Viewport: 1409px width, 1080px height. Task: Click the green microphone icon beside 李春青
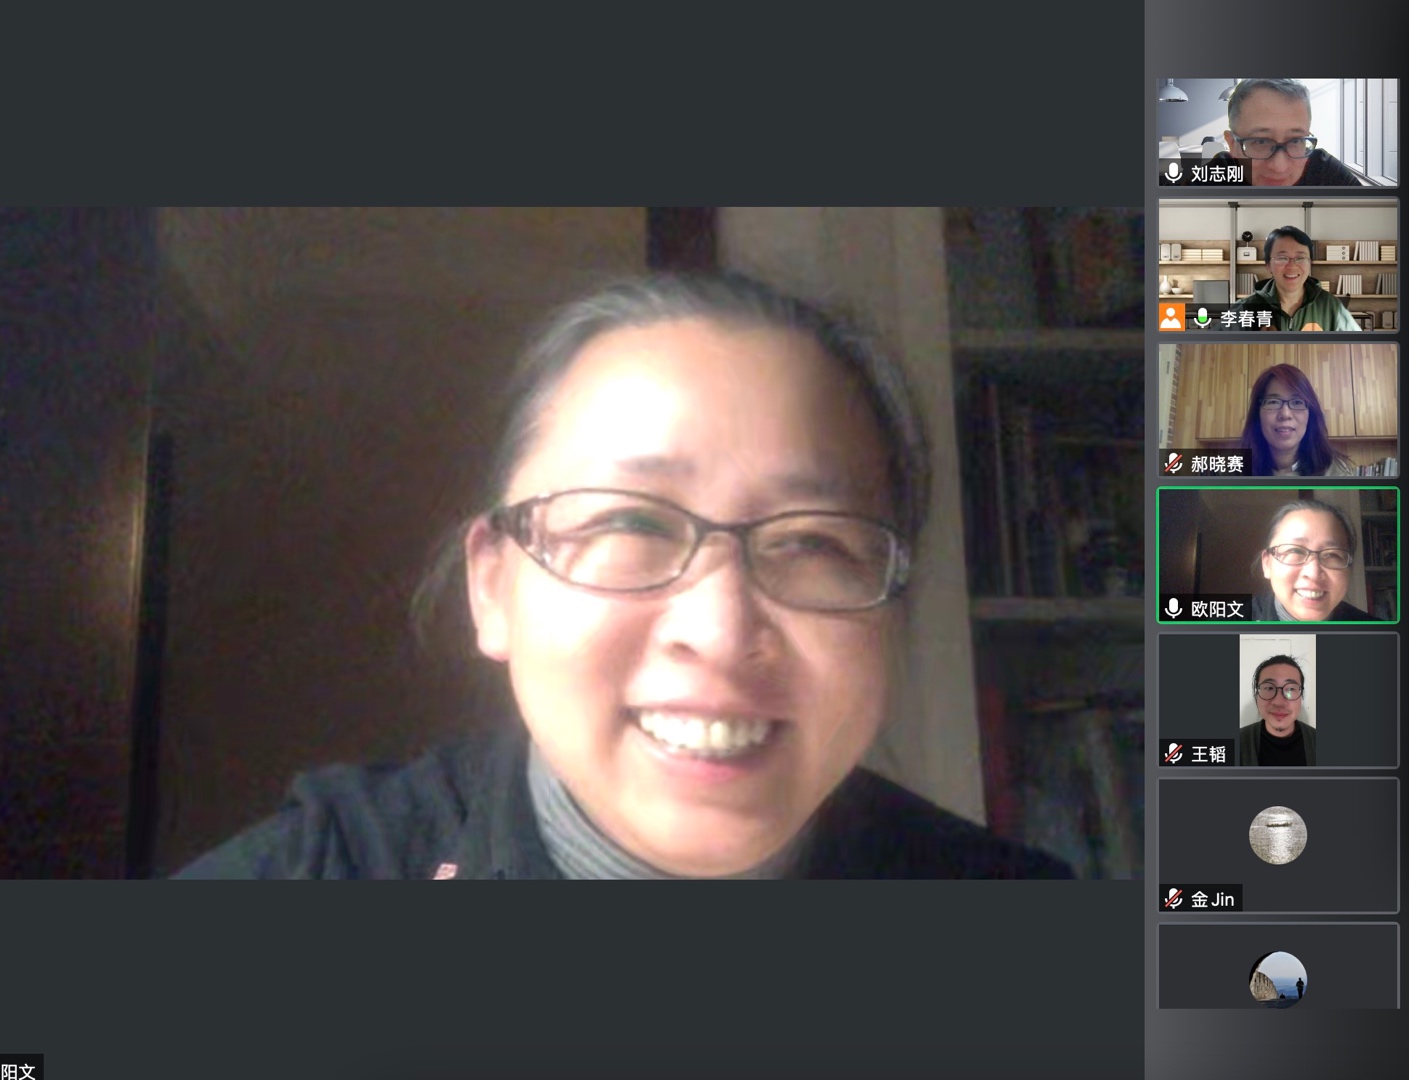click(1203, 318)
